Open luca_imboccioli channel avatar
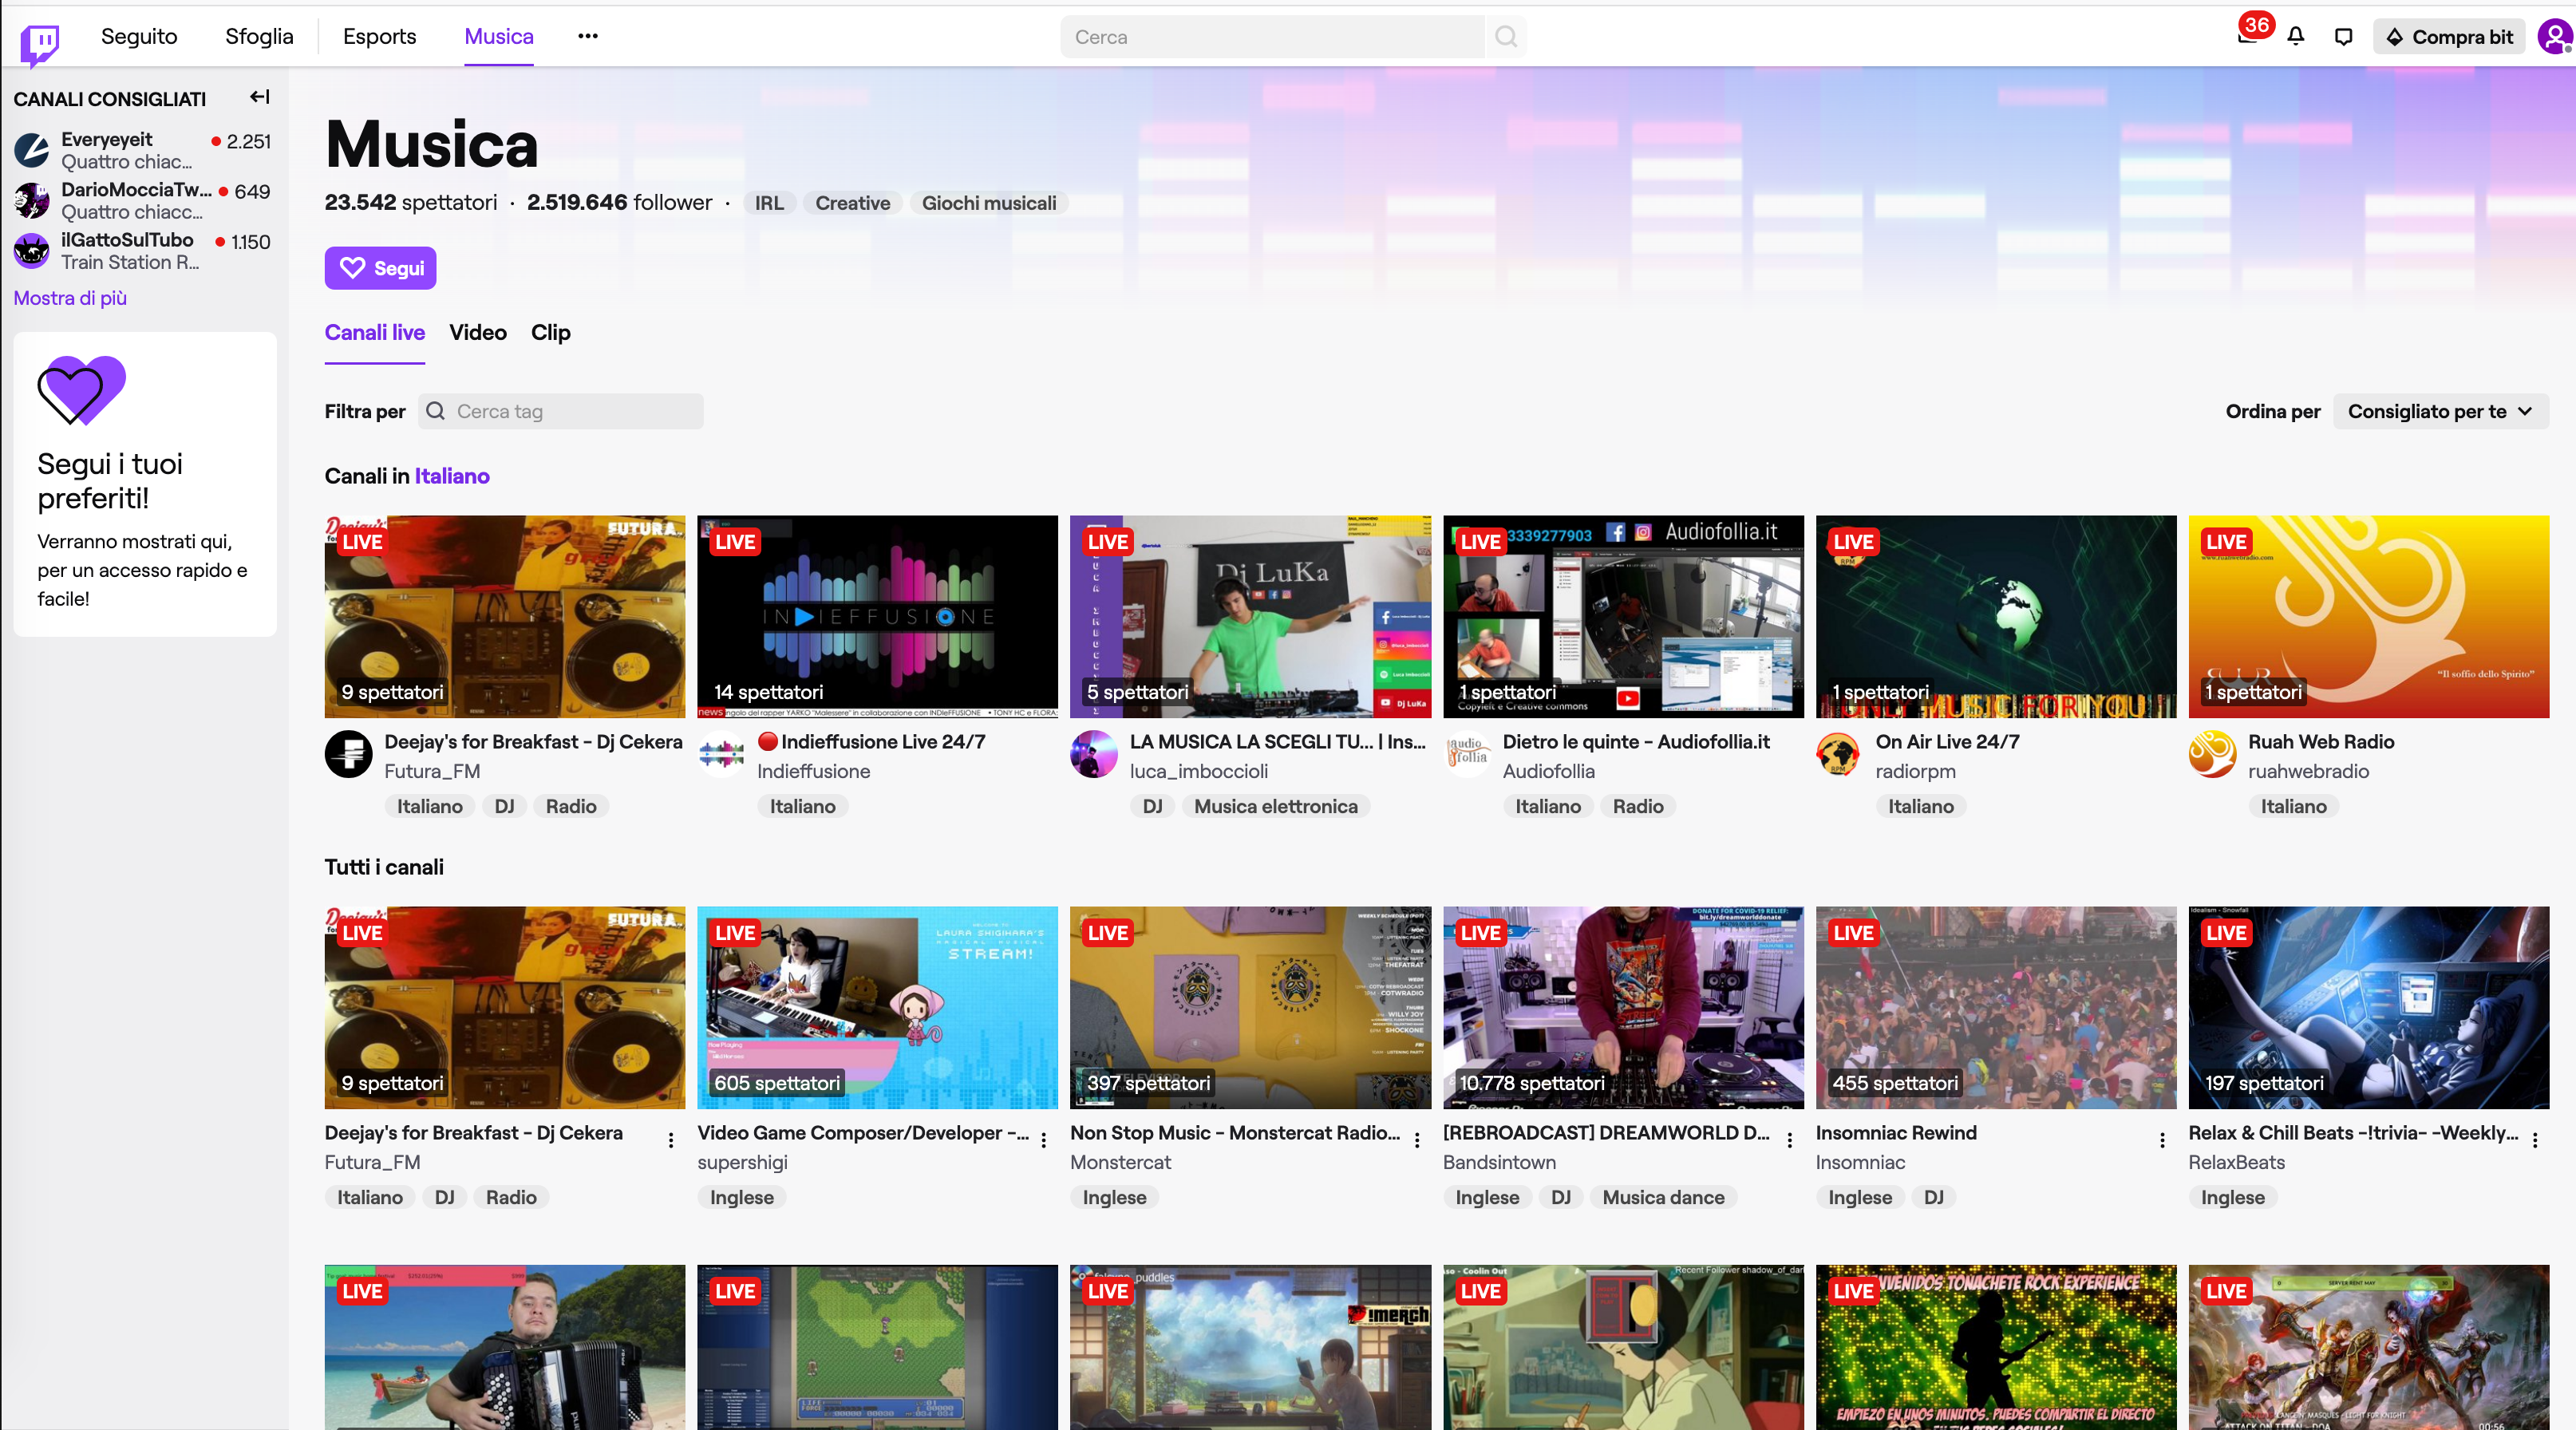This screenshot has width=2576, height=1430. click(x=1094, y=754)
